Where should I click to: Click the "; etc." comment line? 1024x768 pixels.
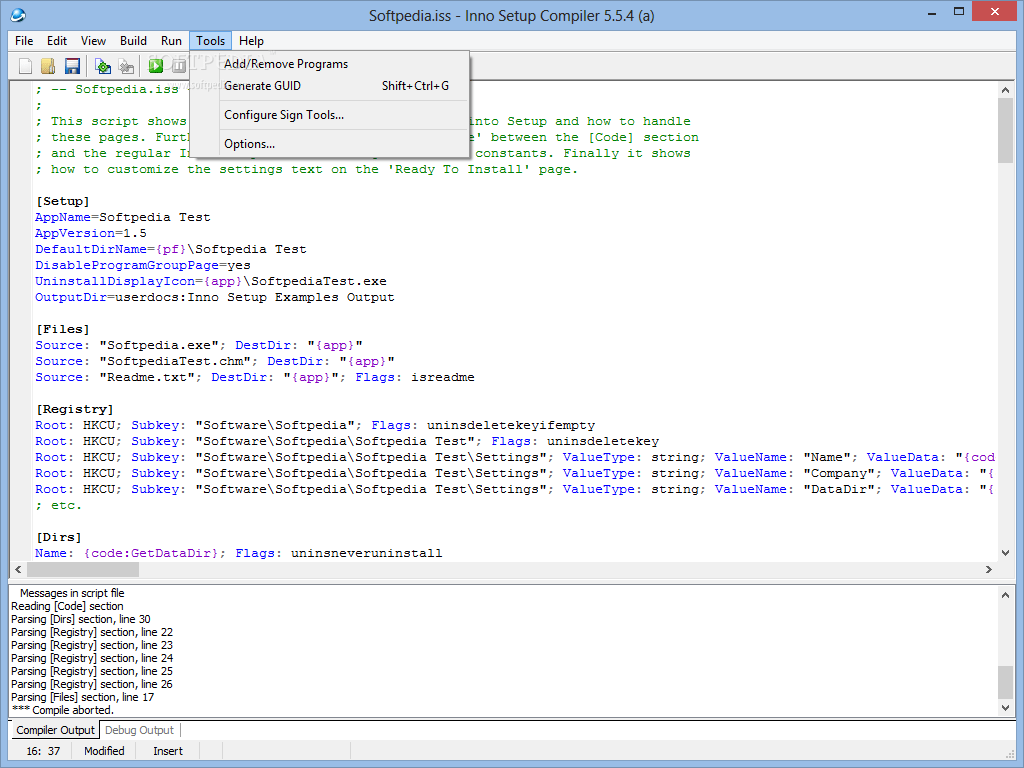[x=59, y=505]
